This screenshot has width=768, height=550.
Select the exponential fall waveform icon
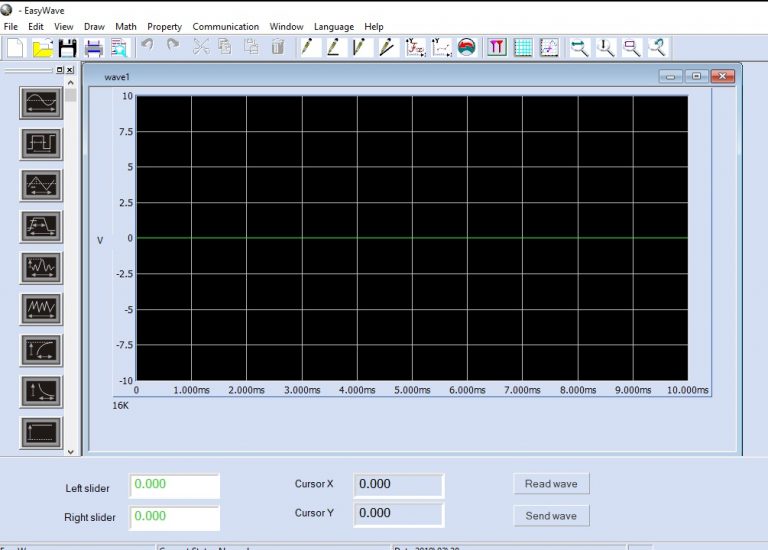coord(41,391)
